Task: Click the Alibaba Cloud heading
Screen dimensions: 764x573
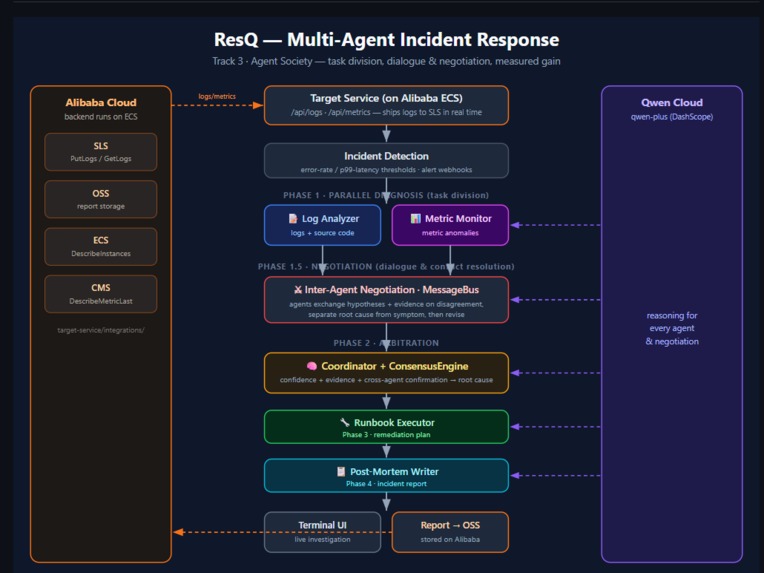Action: pos(101,102)
